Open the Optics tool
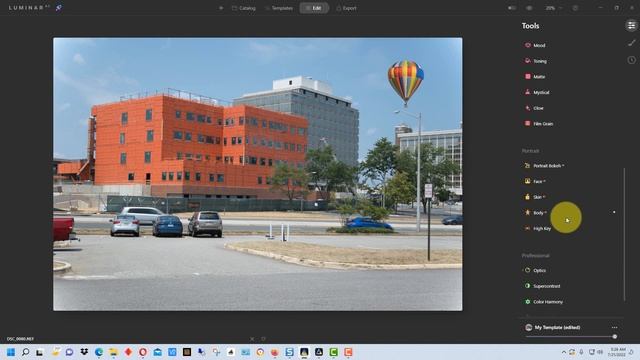 click(535, 270)
